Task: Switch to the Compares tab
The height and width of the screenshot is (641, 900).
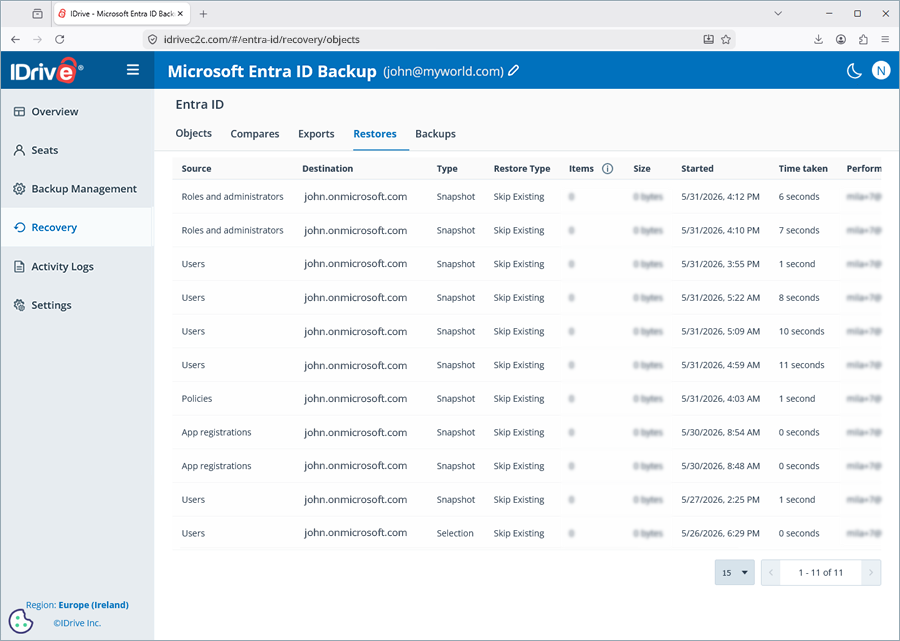Action: pos(255,134)
